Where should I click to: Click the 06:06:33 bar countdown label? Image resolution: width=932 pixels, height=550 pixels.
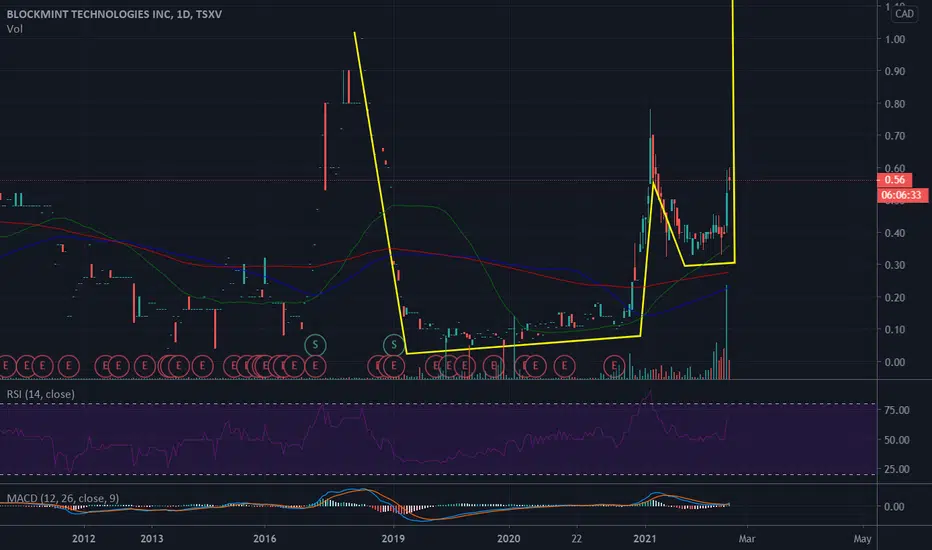click(x=902, y=195)
